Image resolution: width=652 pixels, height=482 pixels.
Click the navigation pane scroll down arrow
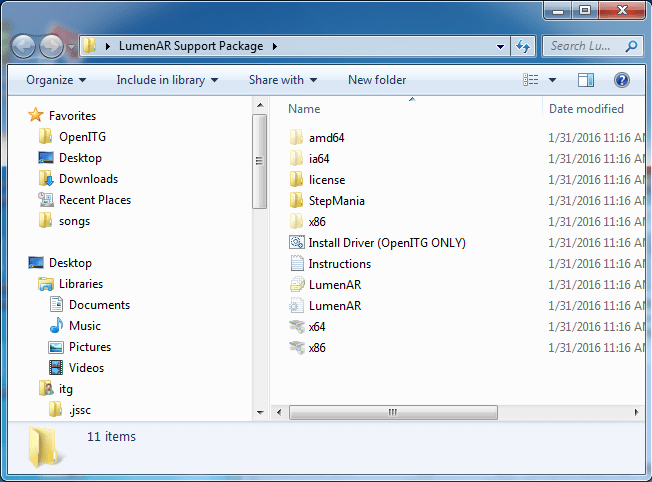pos(260,412)
